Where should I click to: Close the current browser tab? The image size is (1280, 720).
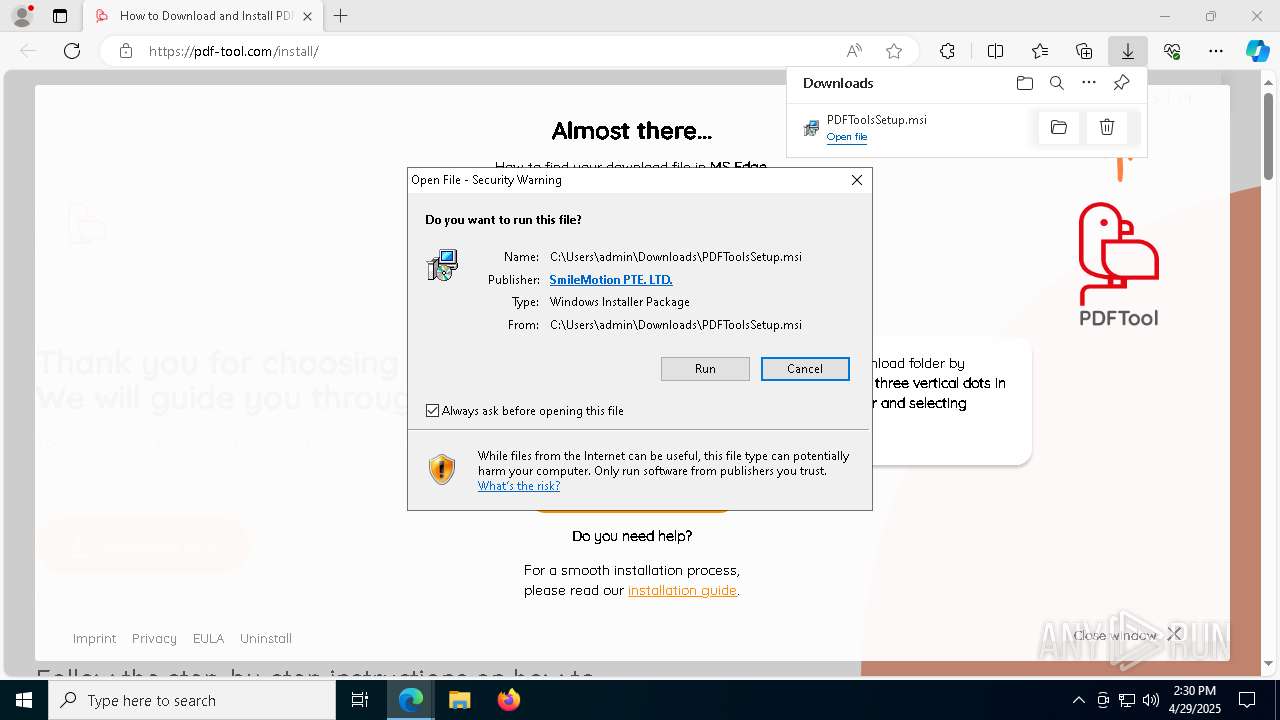307,16
